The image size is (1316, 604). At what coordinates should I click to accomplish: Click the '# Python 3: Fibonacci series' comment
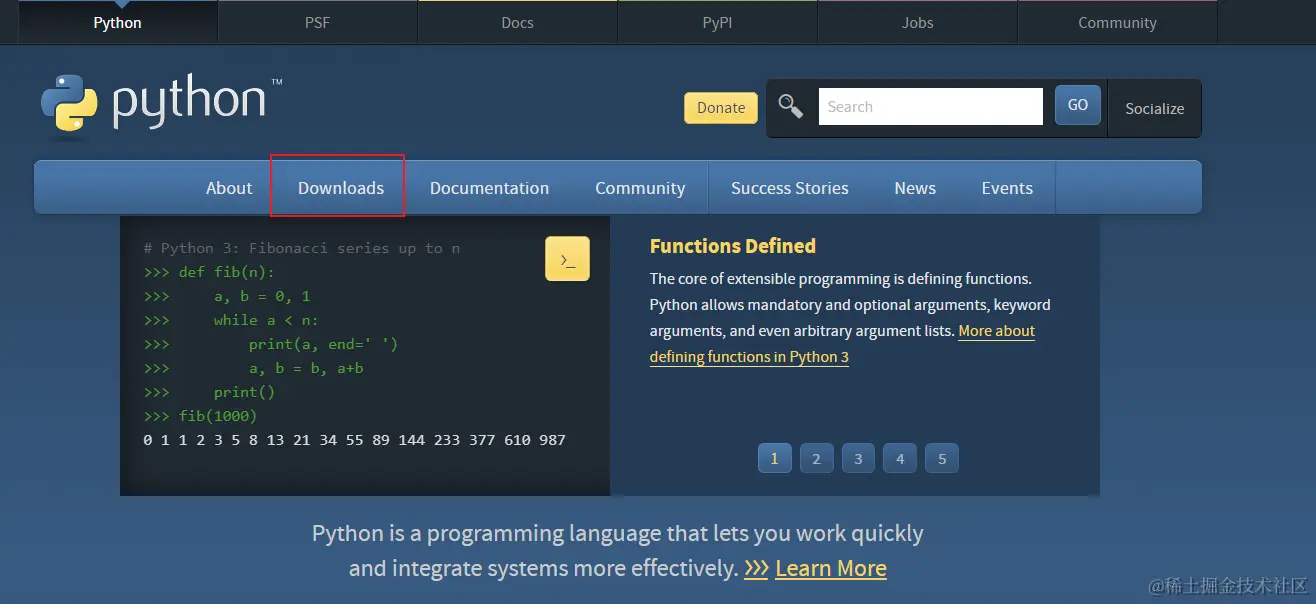pyautogui.click(x=302, y=248)
